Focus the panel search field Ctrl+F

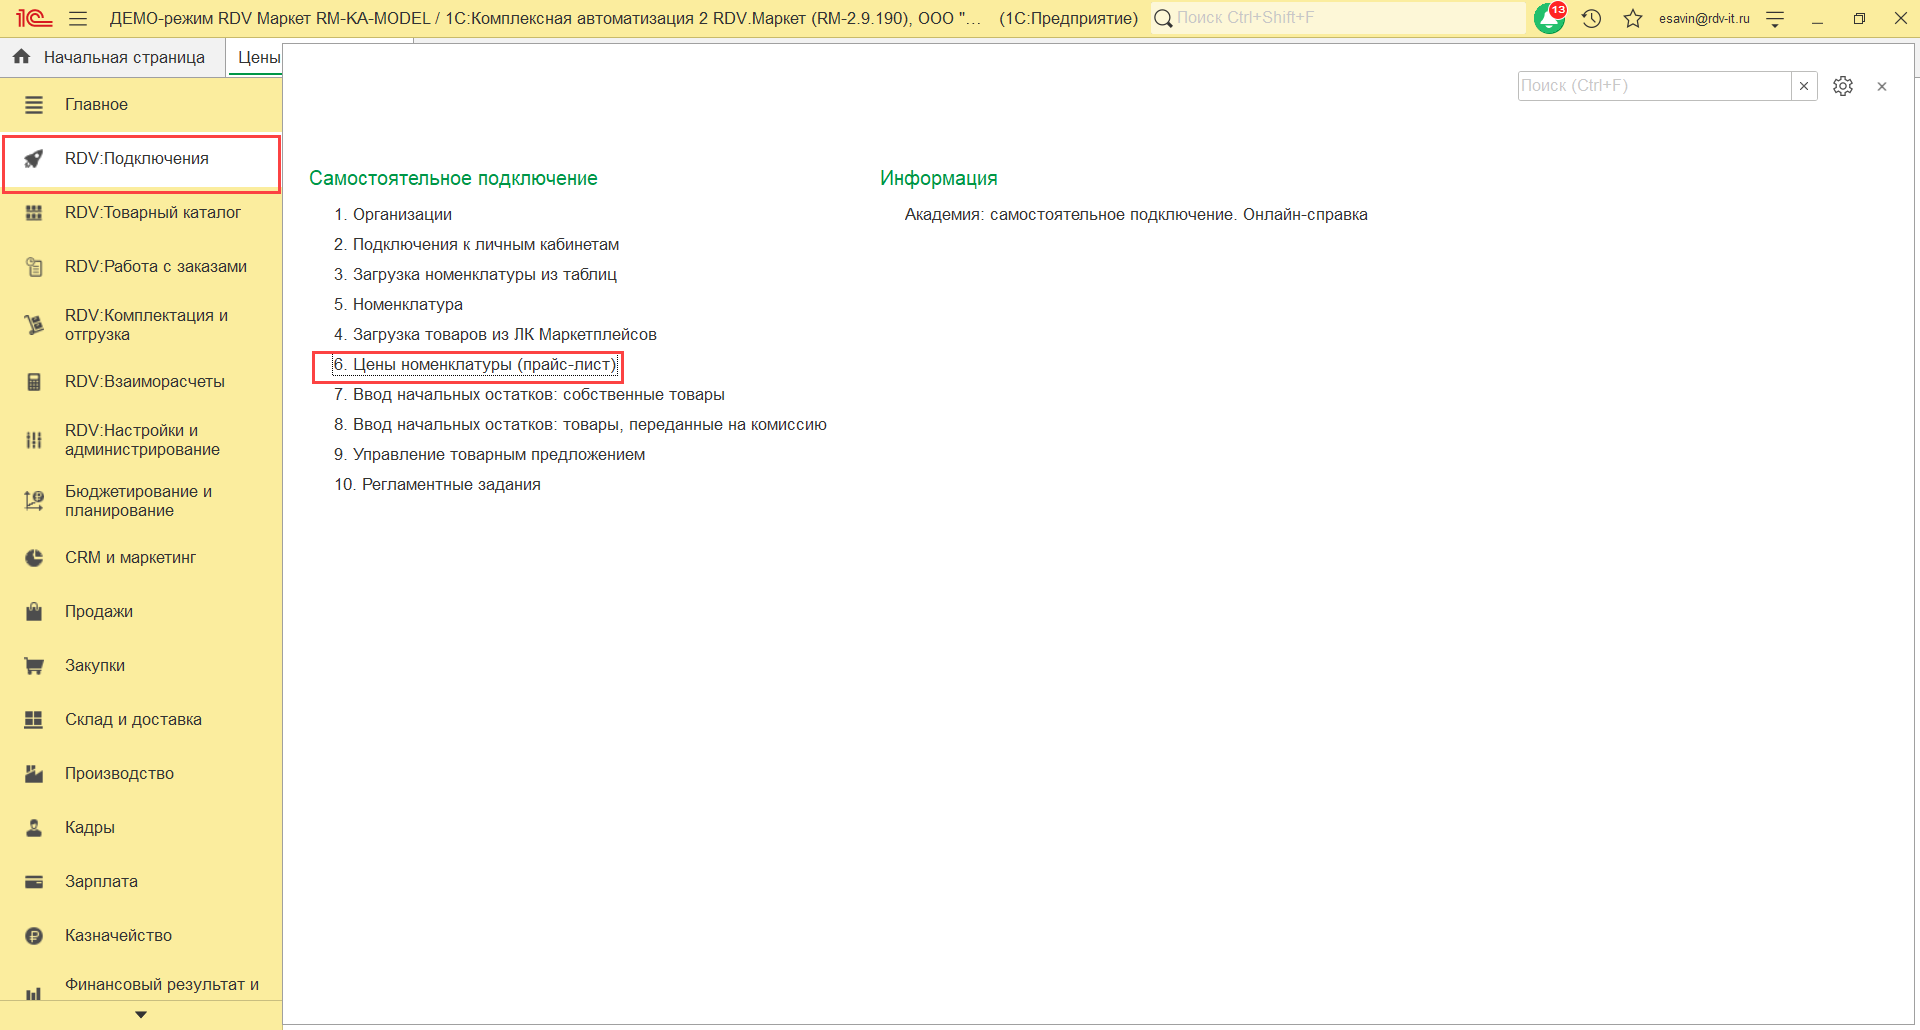click(1654, 86)
